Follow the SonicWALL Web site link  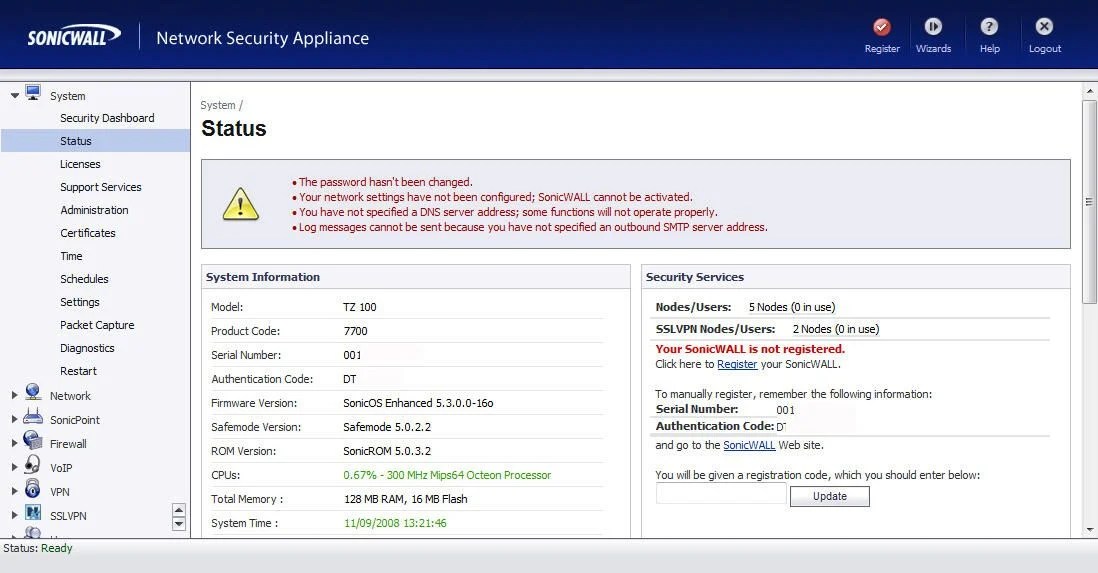point(749,445)
